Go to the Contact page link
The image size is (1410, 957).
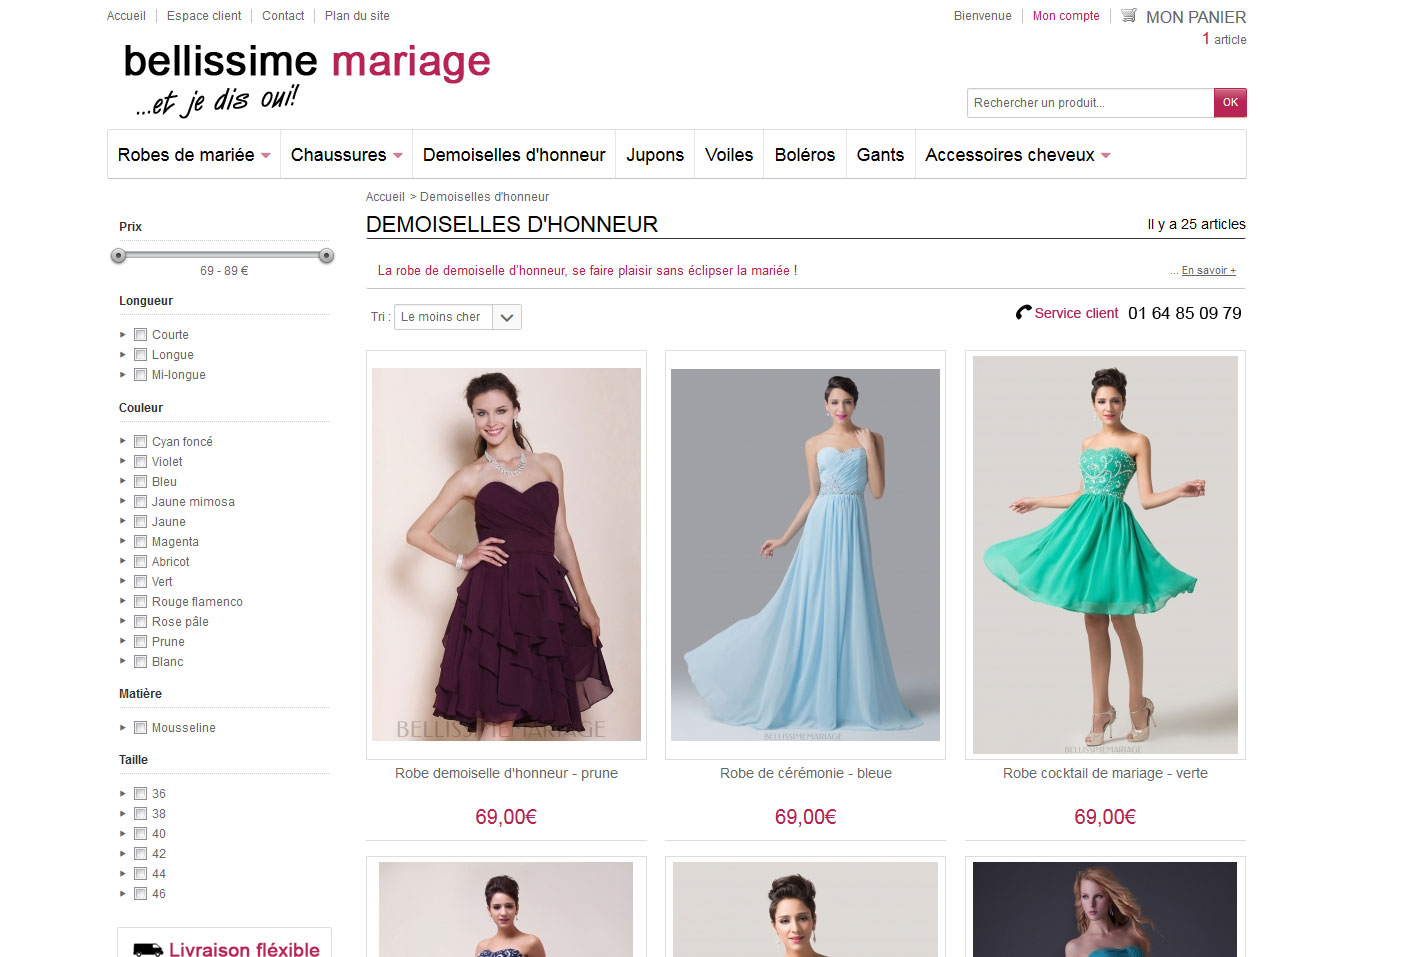[283, 16]
